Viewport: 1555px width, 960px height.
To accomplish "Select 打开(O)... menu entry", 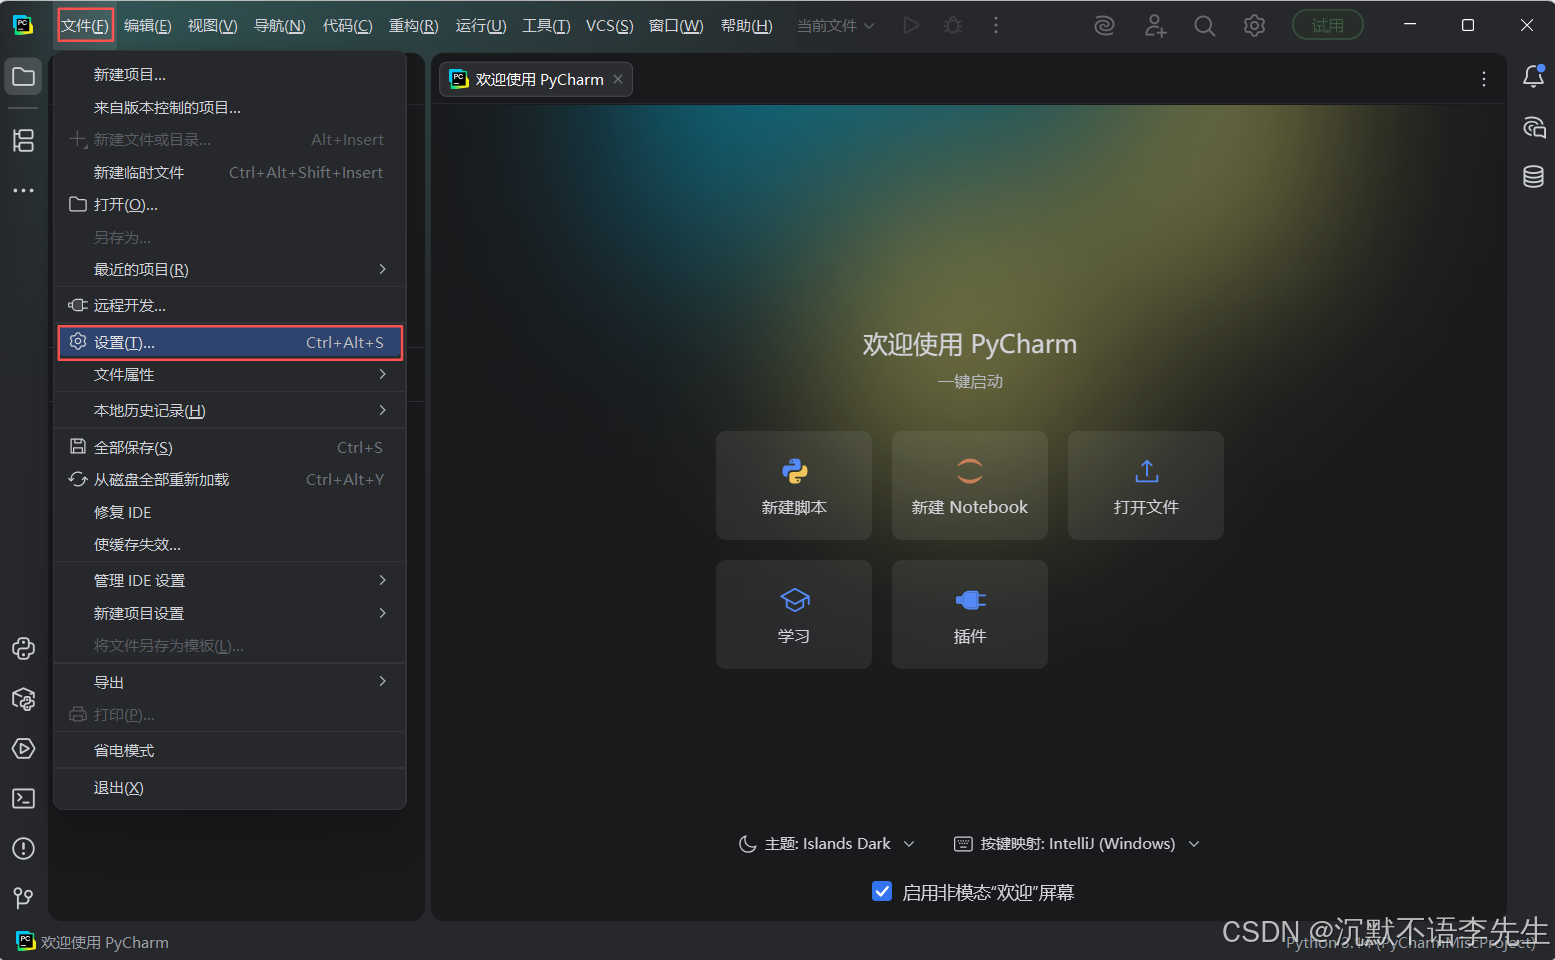I will 230,204.
